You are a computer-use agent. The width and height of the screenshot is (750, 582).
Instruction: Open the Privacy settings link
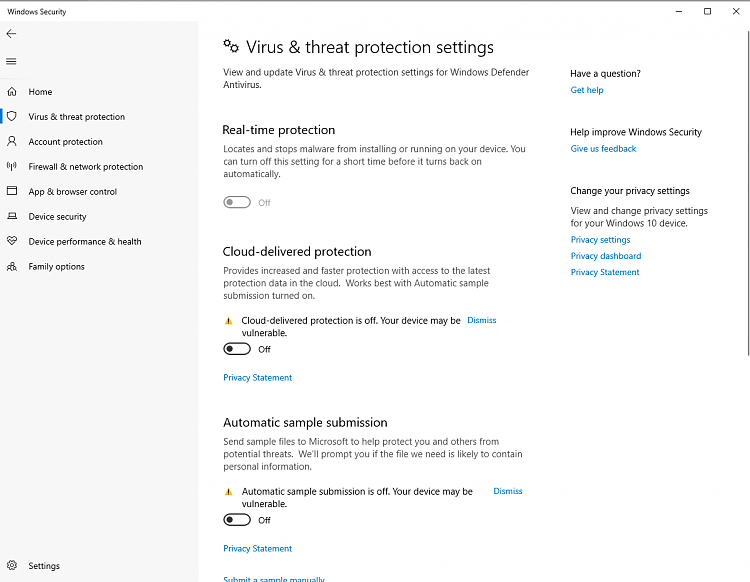click(x=600, y=240)
